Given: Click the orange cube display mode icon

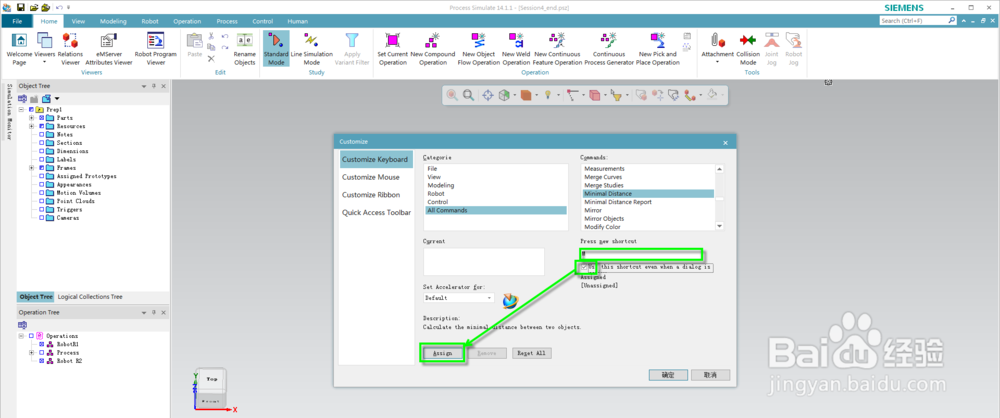Looking at the screenshot, I should [526, 95].
